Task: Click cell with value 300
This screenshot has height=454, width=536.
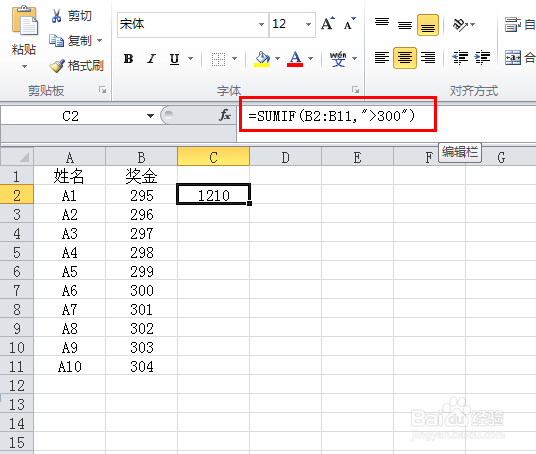Action: click(x=142, y=290)
